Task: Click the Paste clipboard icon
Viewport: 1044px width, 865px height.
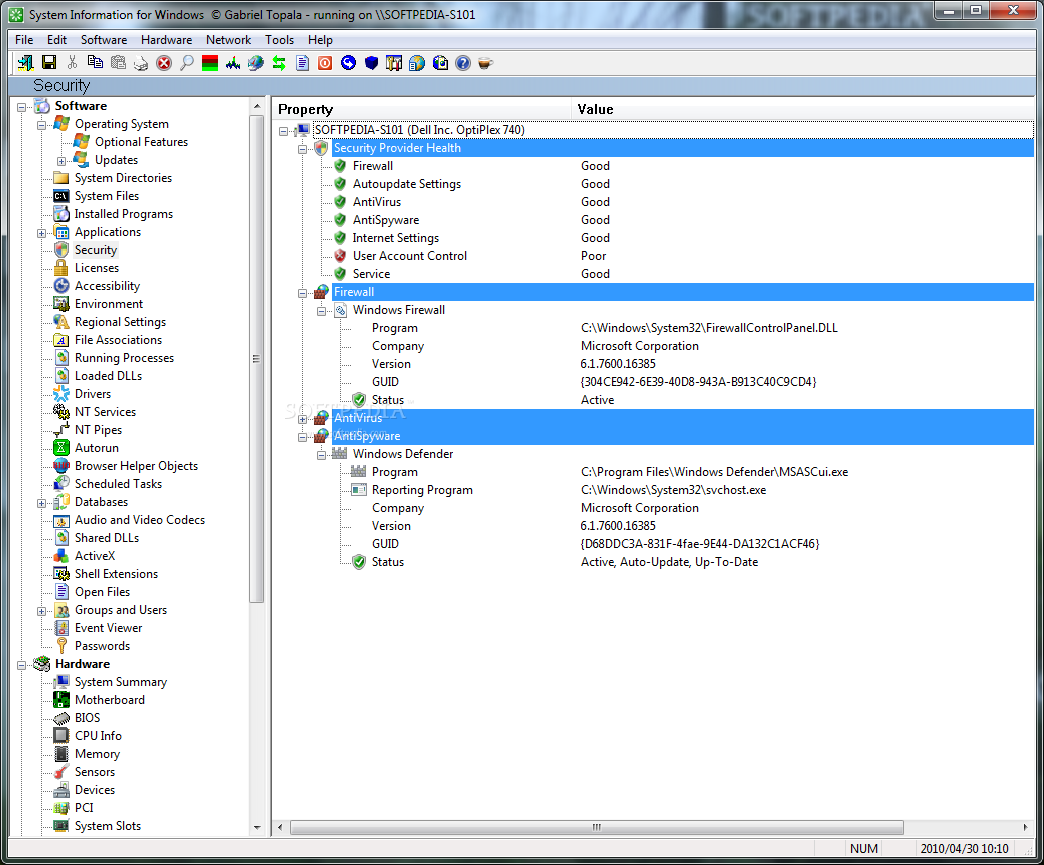Action: (x=118, y=63)
